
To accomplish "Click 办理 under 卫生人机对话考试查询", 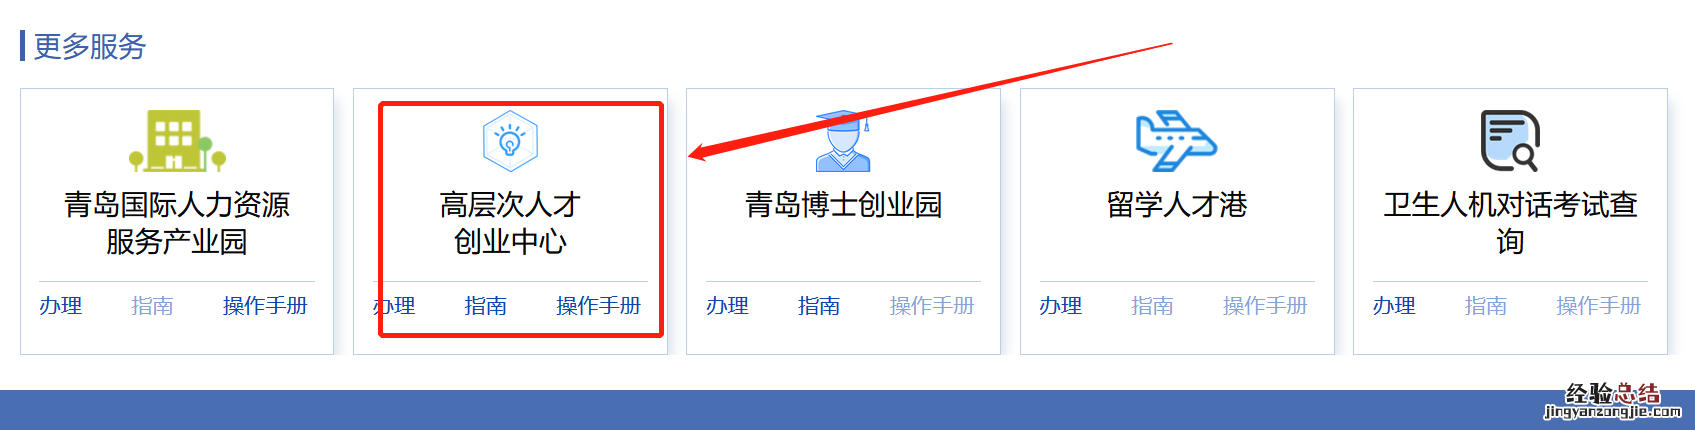I will click(x=1394, y=306).
